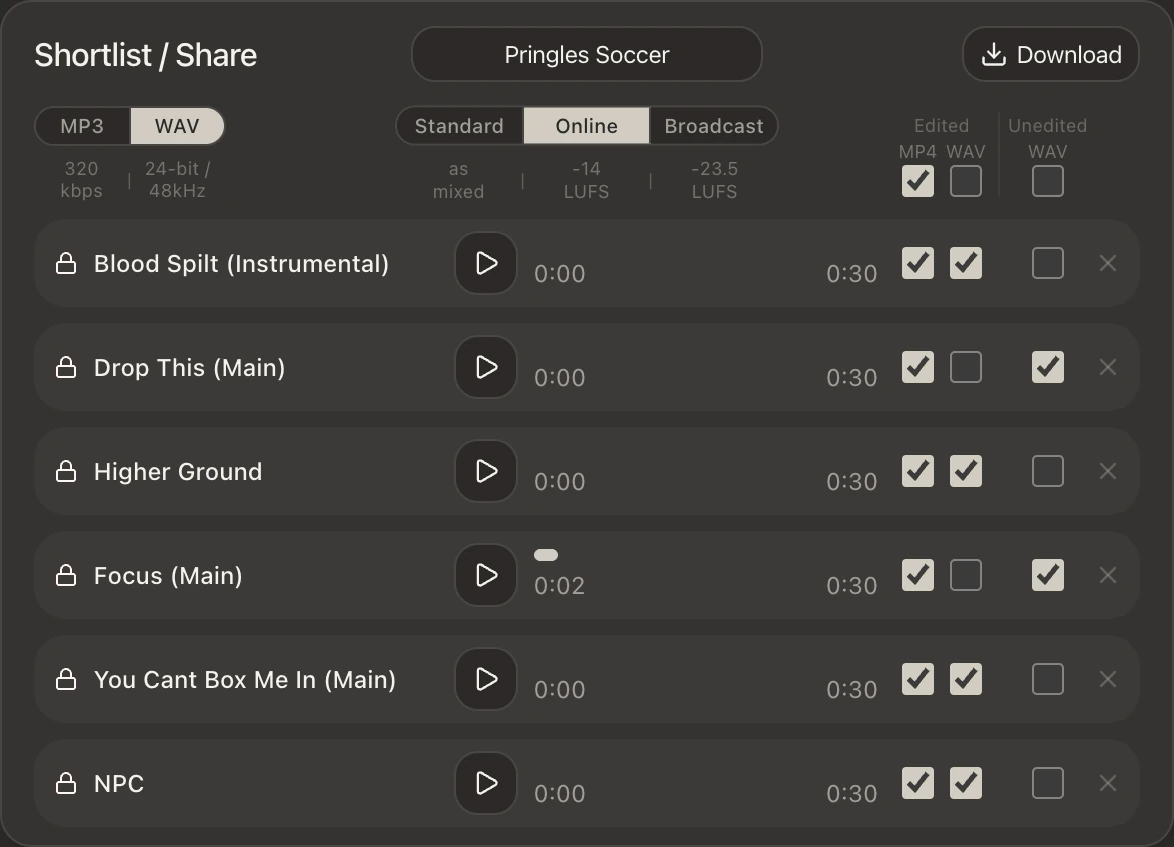
Task: Check Unedited WAV for NPC
Action: (x=1047, y=783)
